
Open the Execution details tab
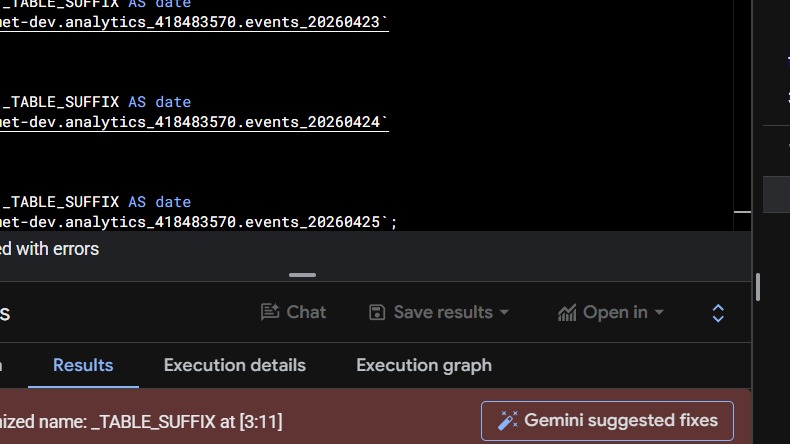click(x=234, y=365)
